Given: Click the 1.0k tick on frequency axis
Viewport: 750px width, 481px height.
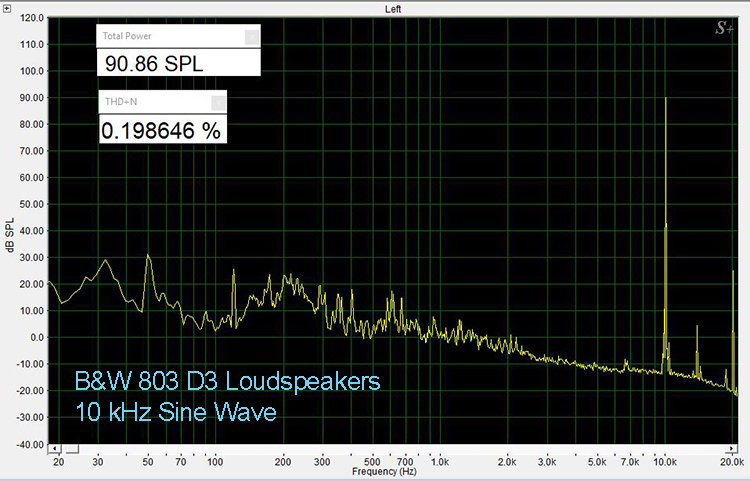Looking at the screenshot, I should click(x=437, y=462).
